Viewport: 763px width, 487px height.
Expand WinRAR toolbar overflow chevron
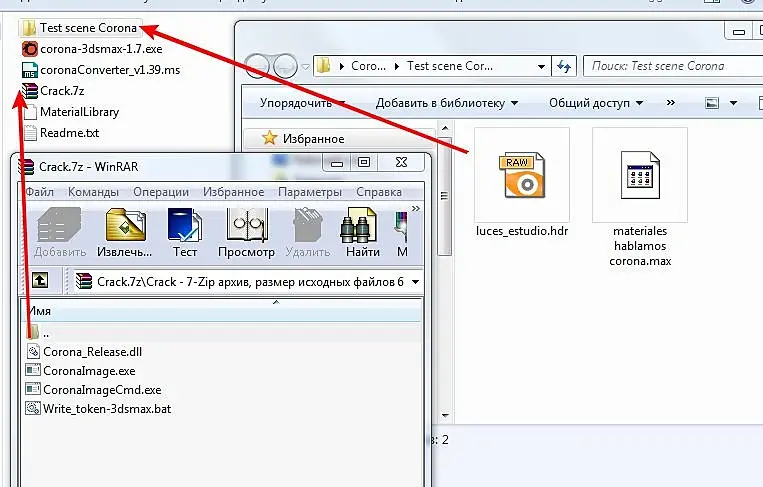click(416, 208)
